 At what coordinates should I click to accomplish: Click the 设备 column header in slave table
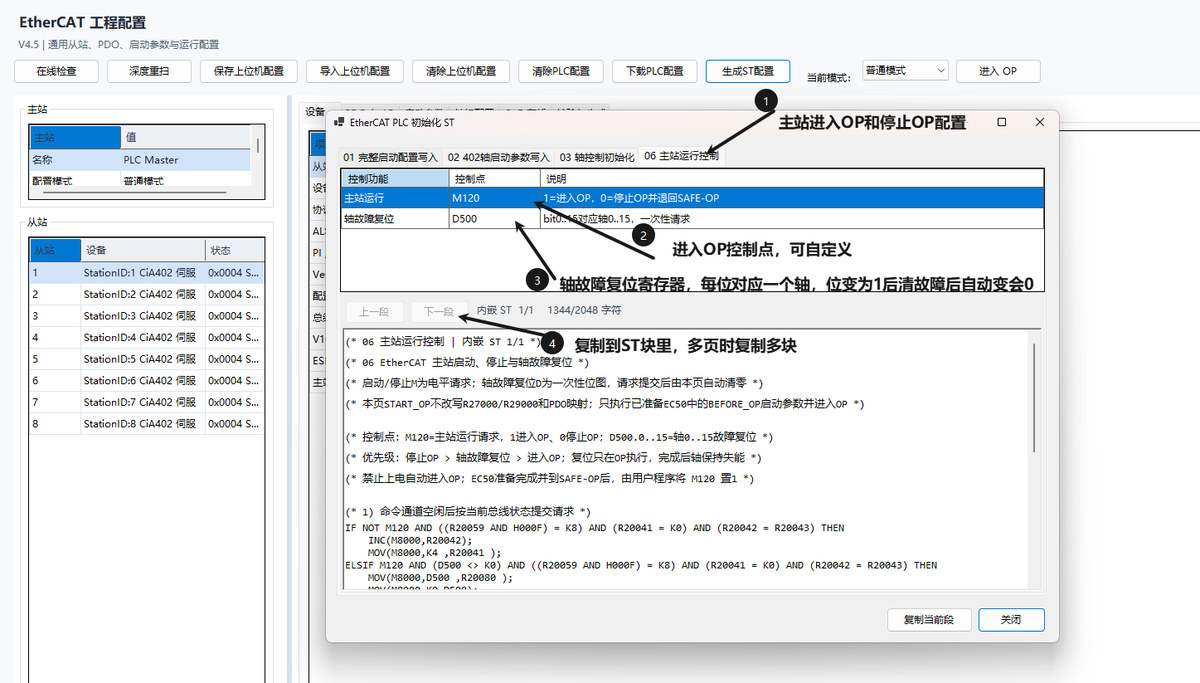(x=142, y=250)
